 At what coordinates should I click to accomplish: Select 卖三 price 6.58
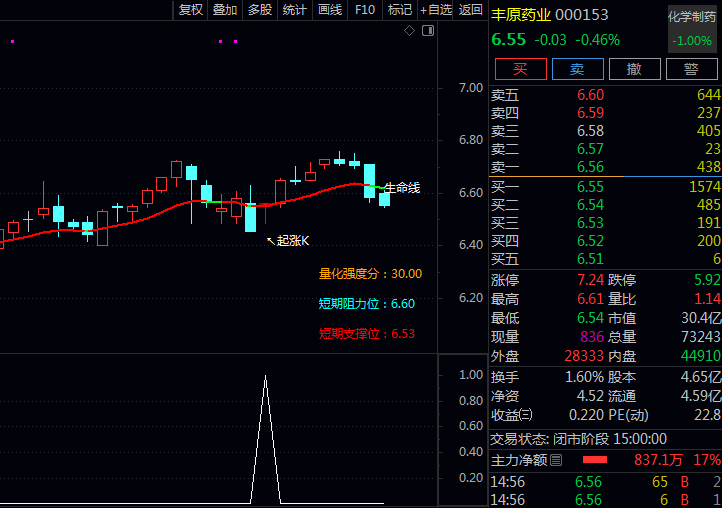[590, 131]
